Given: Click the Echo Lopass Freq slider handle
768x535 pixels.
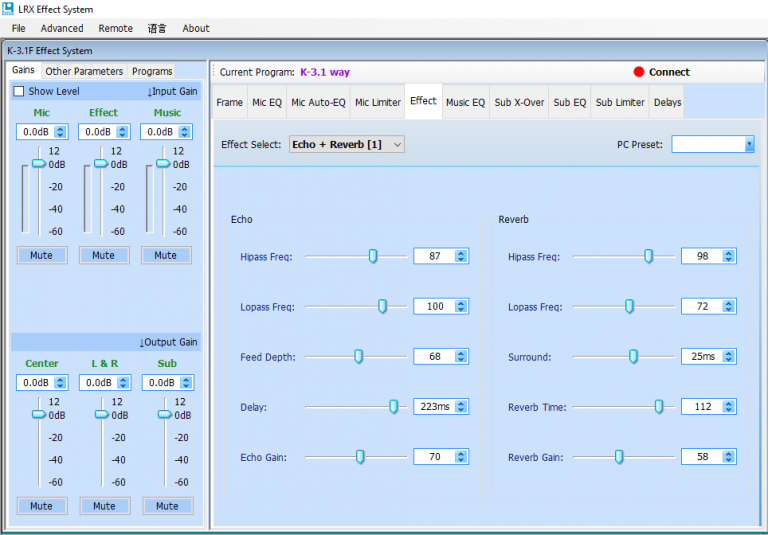Looking at the screenshot, I should [x=383, y=306].
